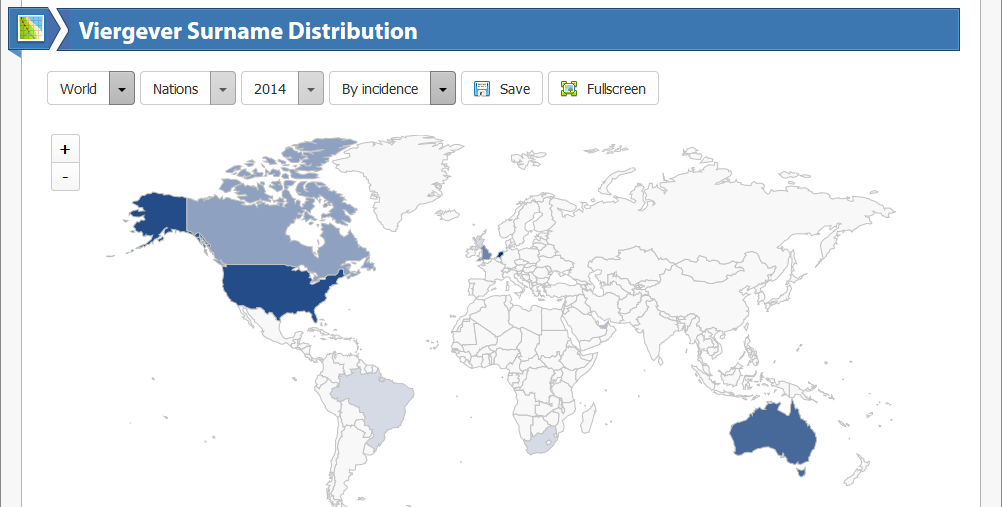
Task: Open the 2014 year dropdown
Action: click(282, 88)
